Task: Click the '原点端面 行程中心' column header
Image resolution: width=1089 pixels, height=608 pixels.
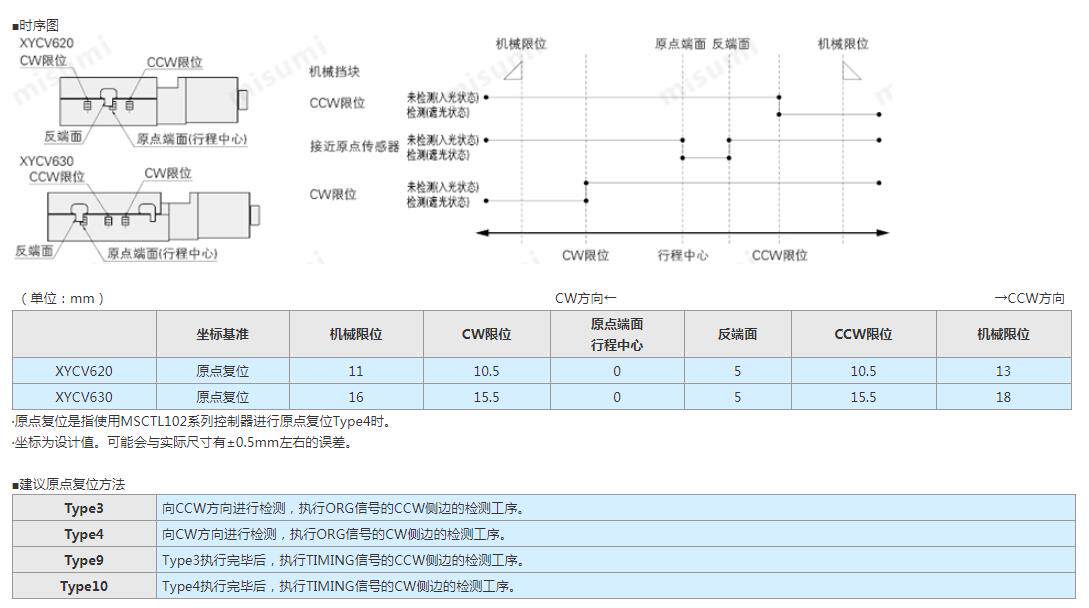Action: [x=617, y=334]
